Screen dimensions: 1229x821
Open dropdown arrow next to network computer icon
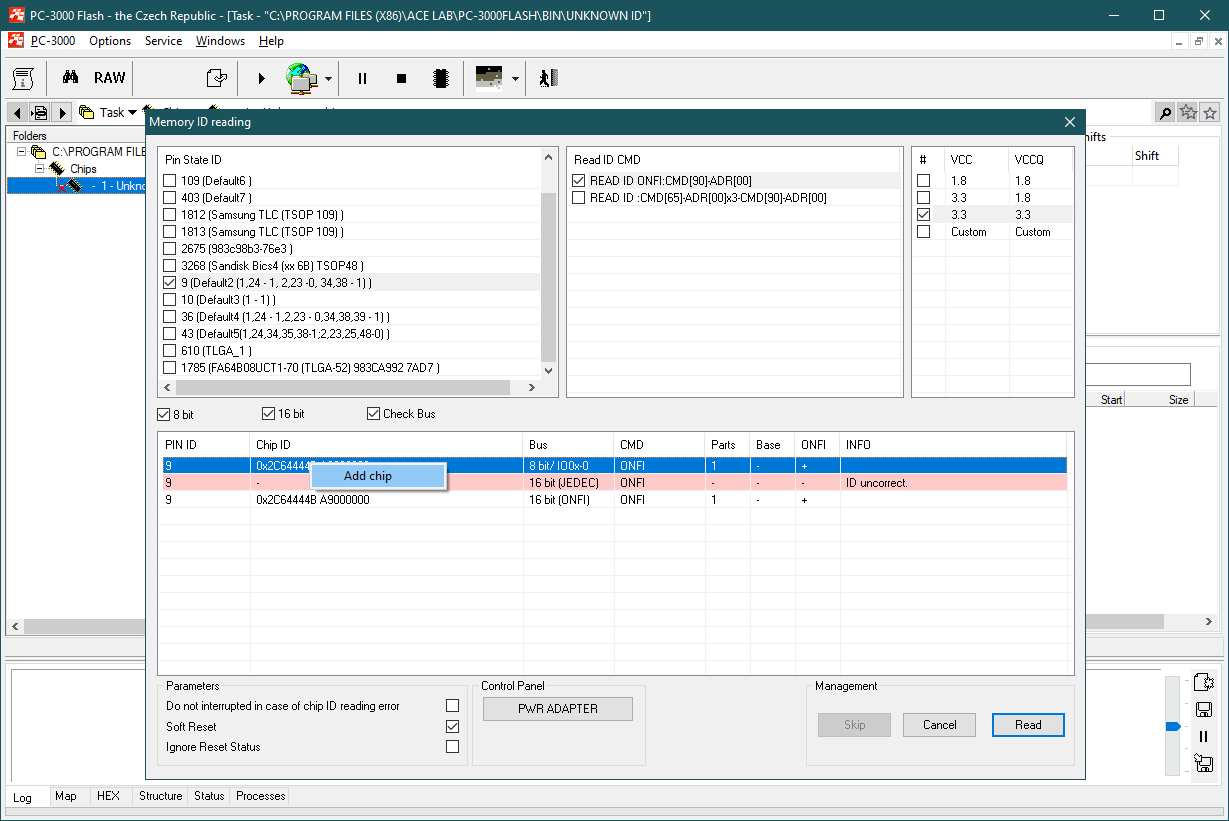click(328, 78)
